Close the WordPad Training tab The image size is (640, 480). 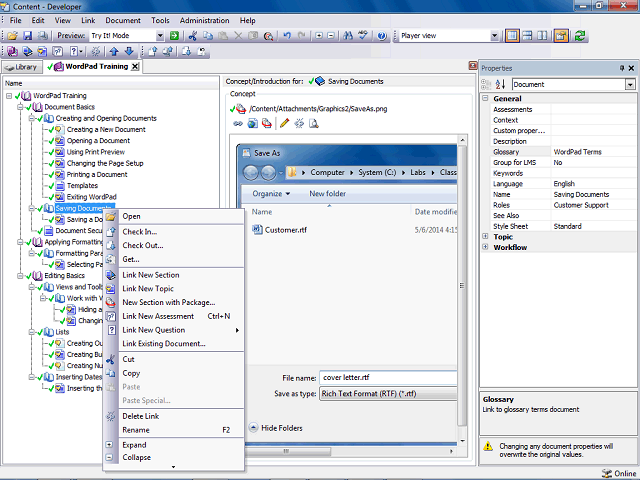[135, 67]
